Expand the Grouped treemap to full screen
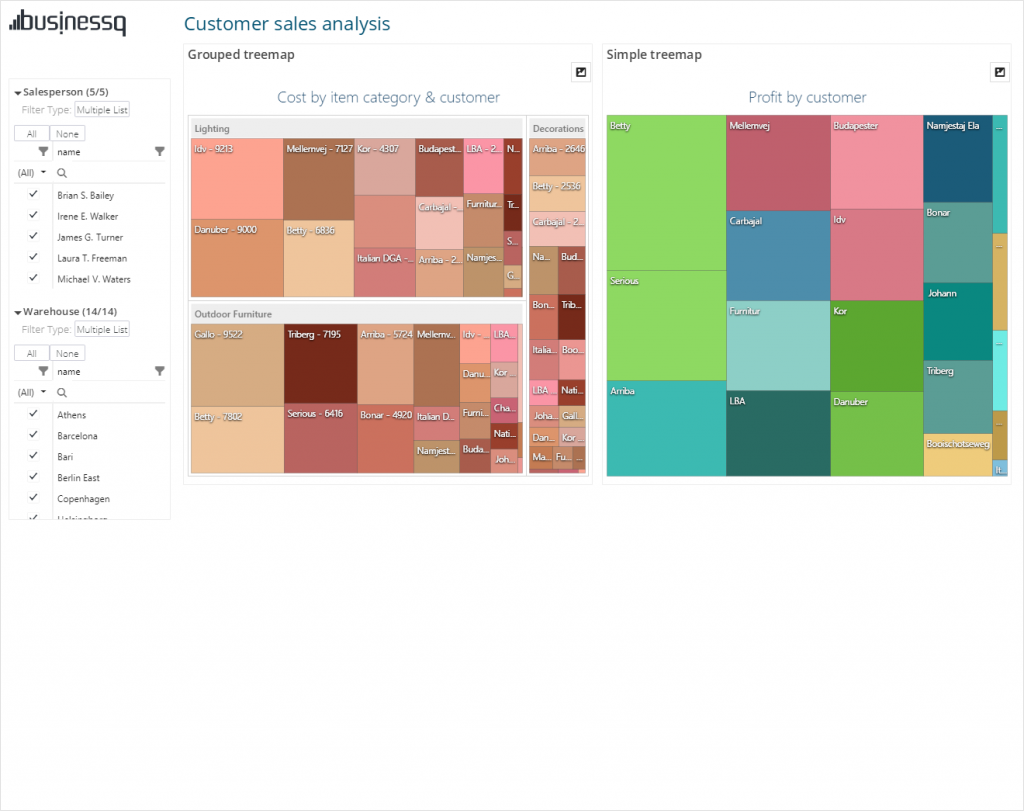The width and height of the screenshot is (1024, 811). coord(581,71)
